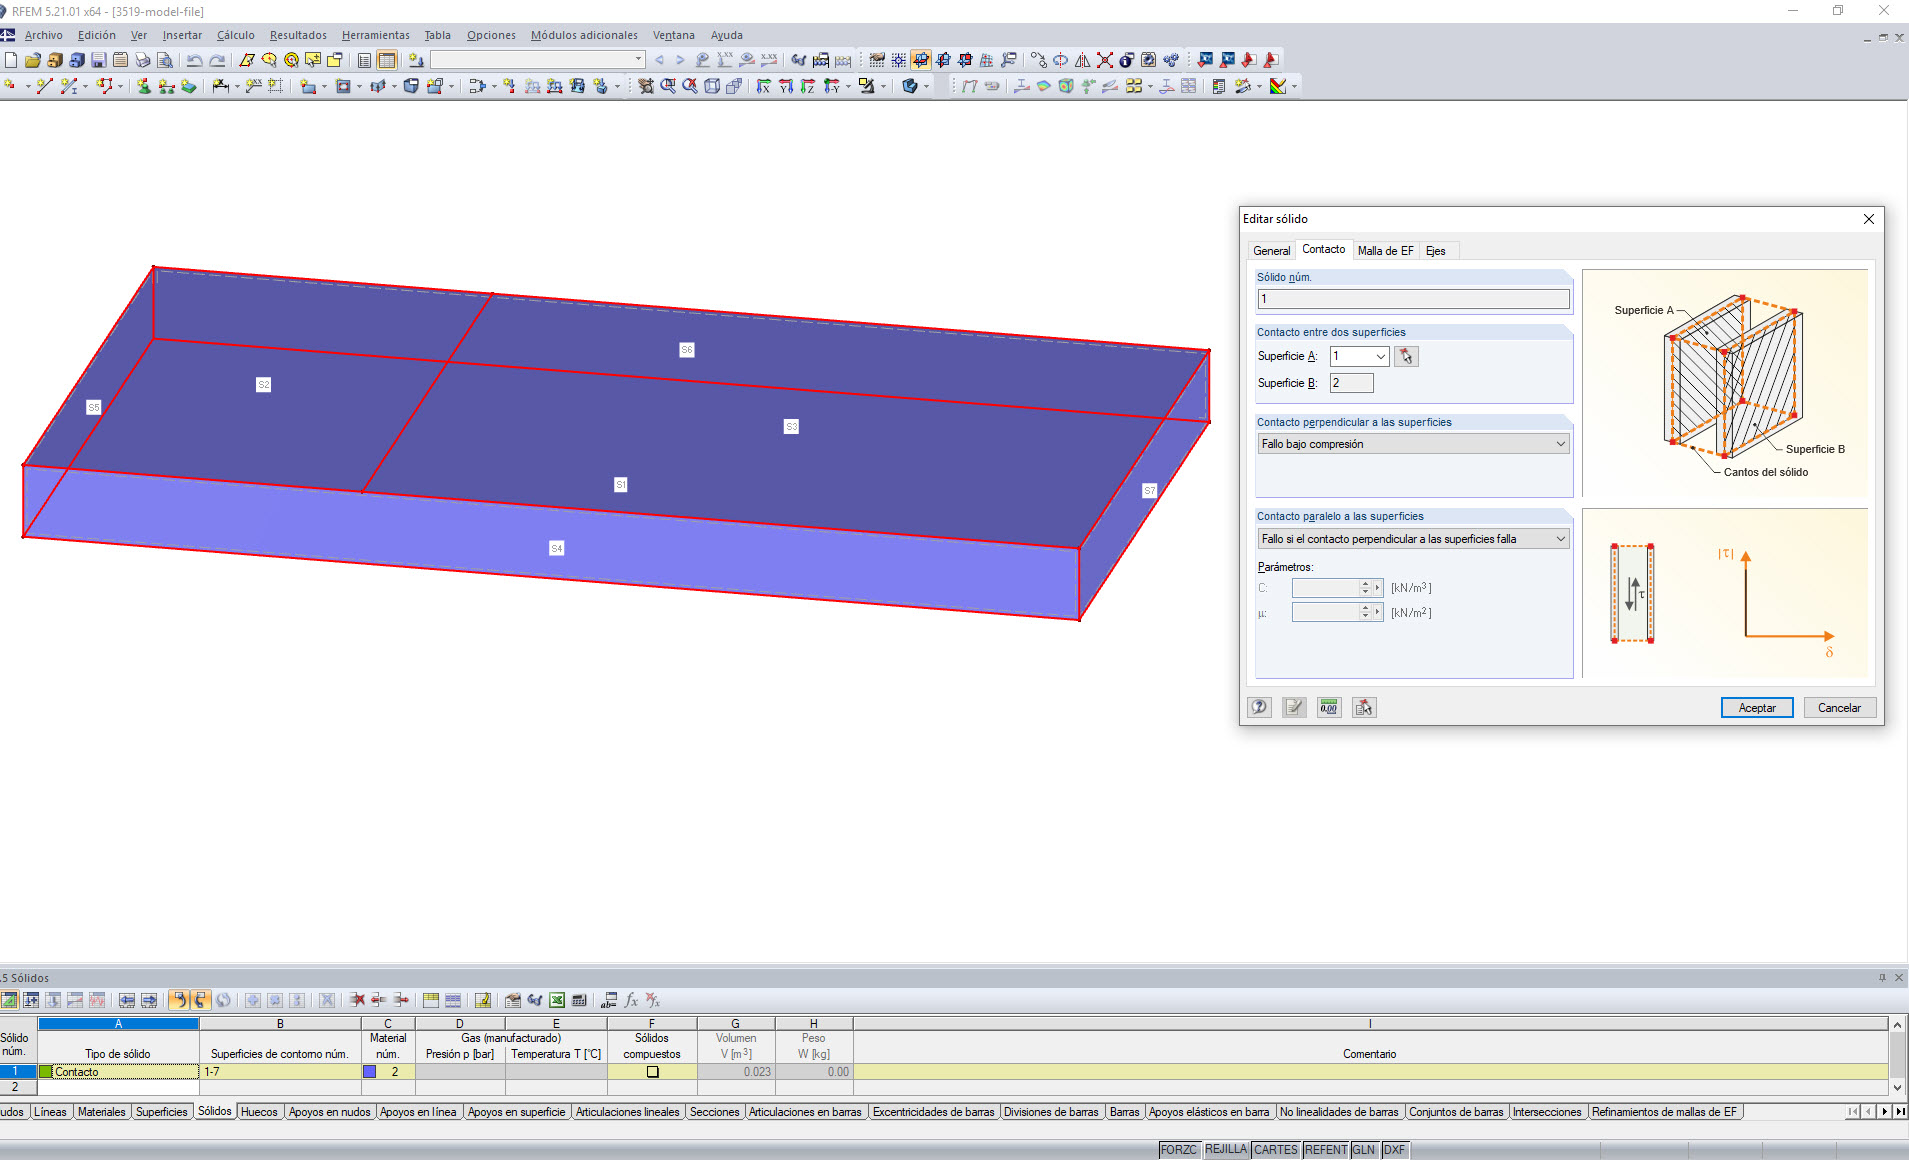The image size is (1909, 1160).
Task: Click the units and decimals 0.00 icon
Action: click(x=1329, y=707)
